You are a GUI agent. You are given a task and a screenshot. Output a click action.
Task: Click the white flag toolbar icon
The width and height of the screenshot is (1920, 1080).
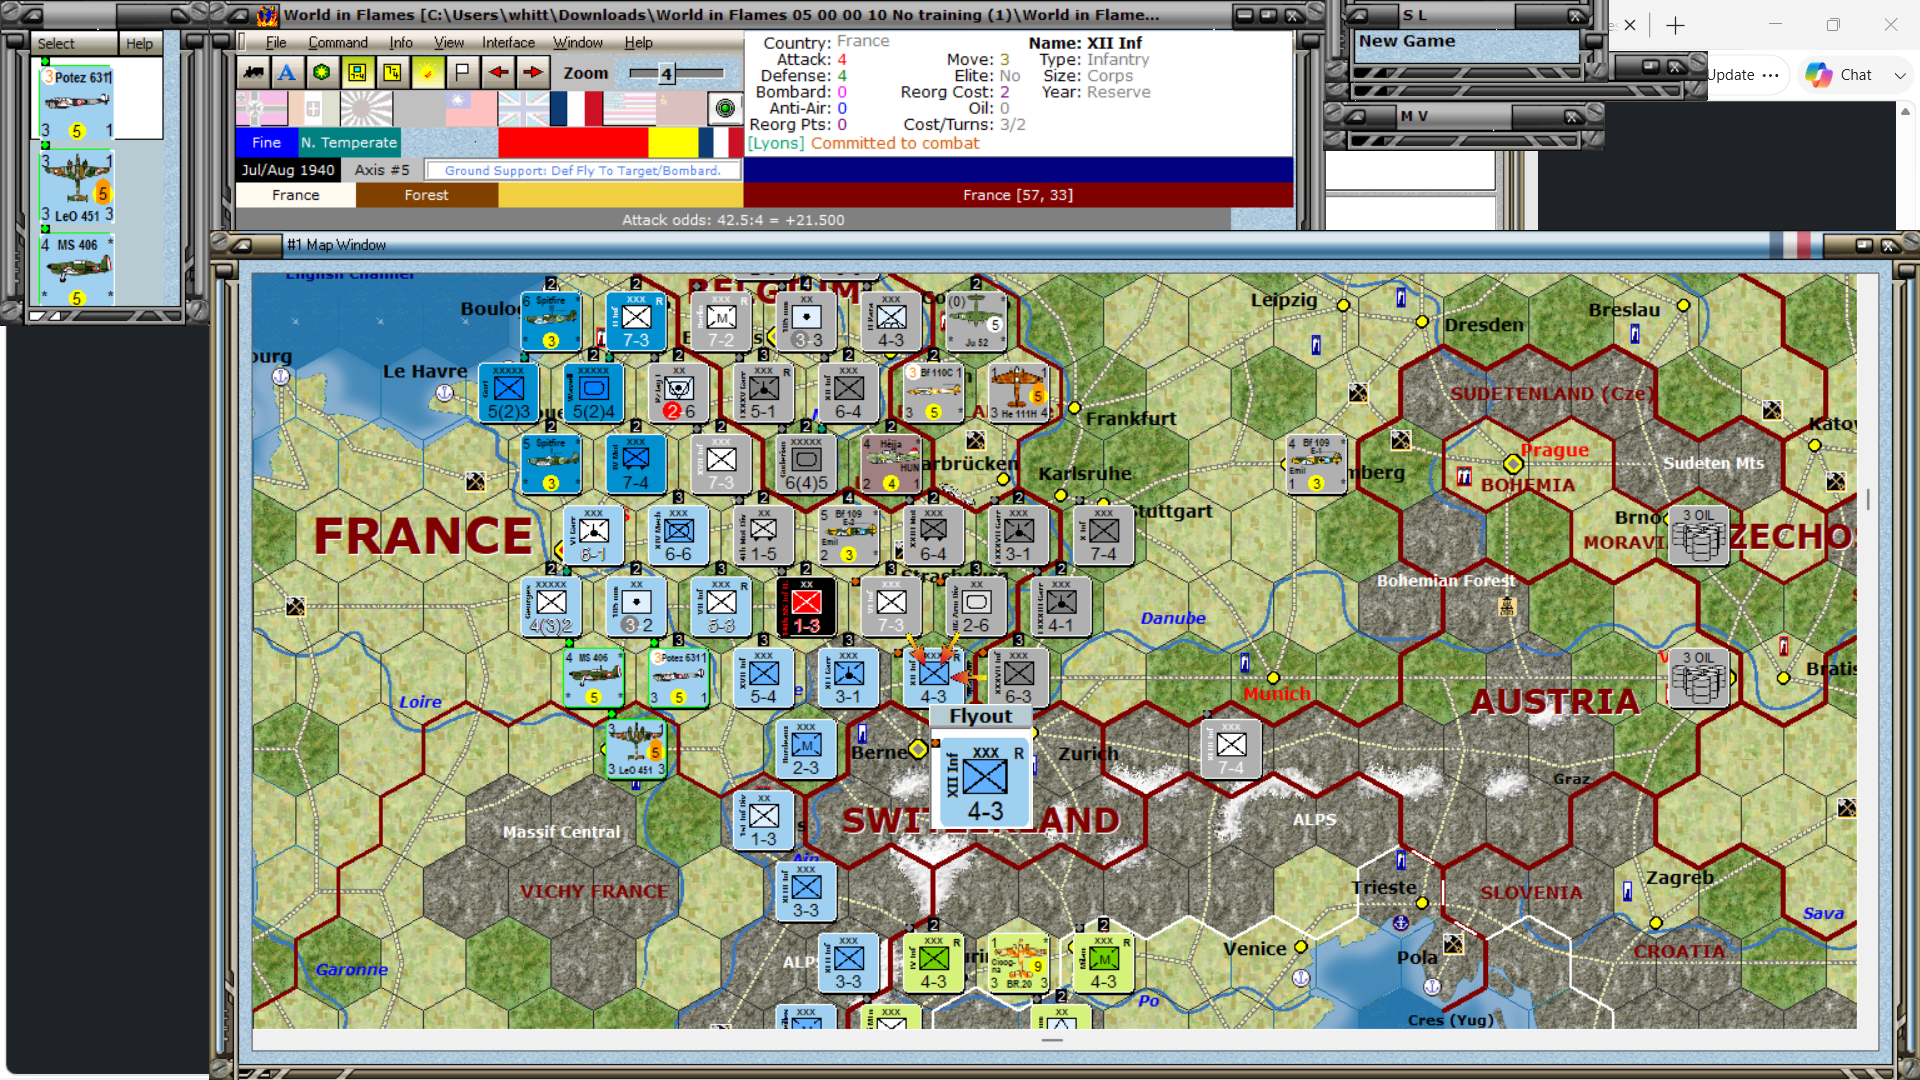462,72
